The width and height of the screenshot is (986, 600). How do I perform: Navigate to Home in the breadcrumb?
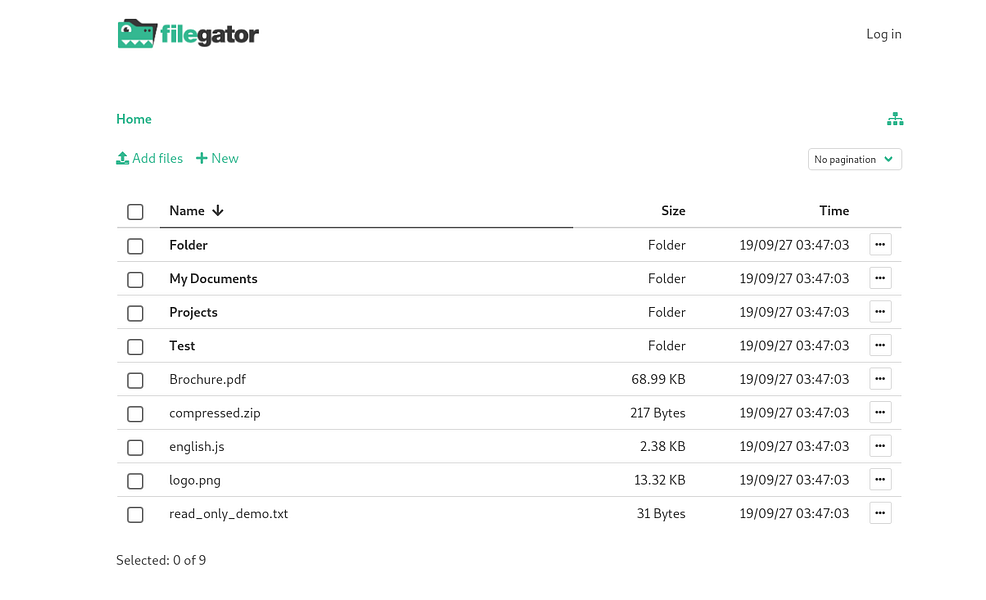[133, 118]
